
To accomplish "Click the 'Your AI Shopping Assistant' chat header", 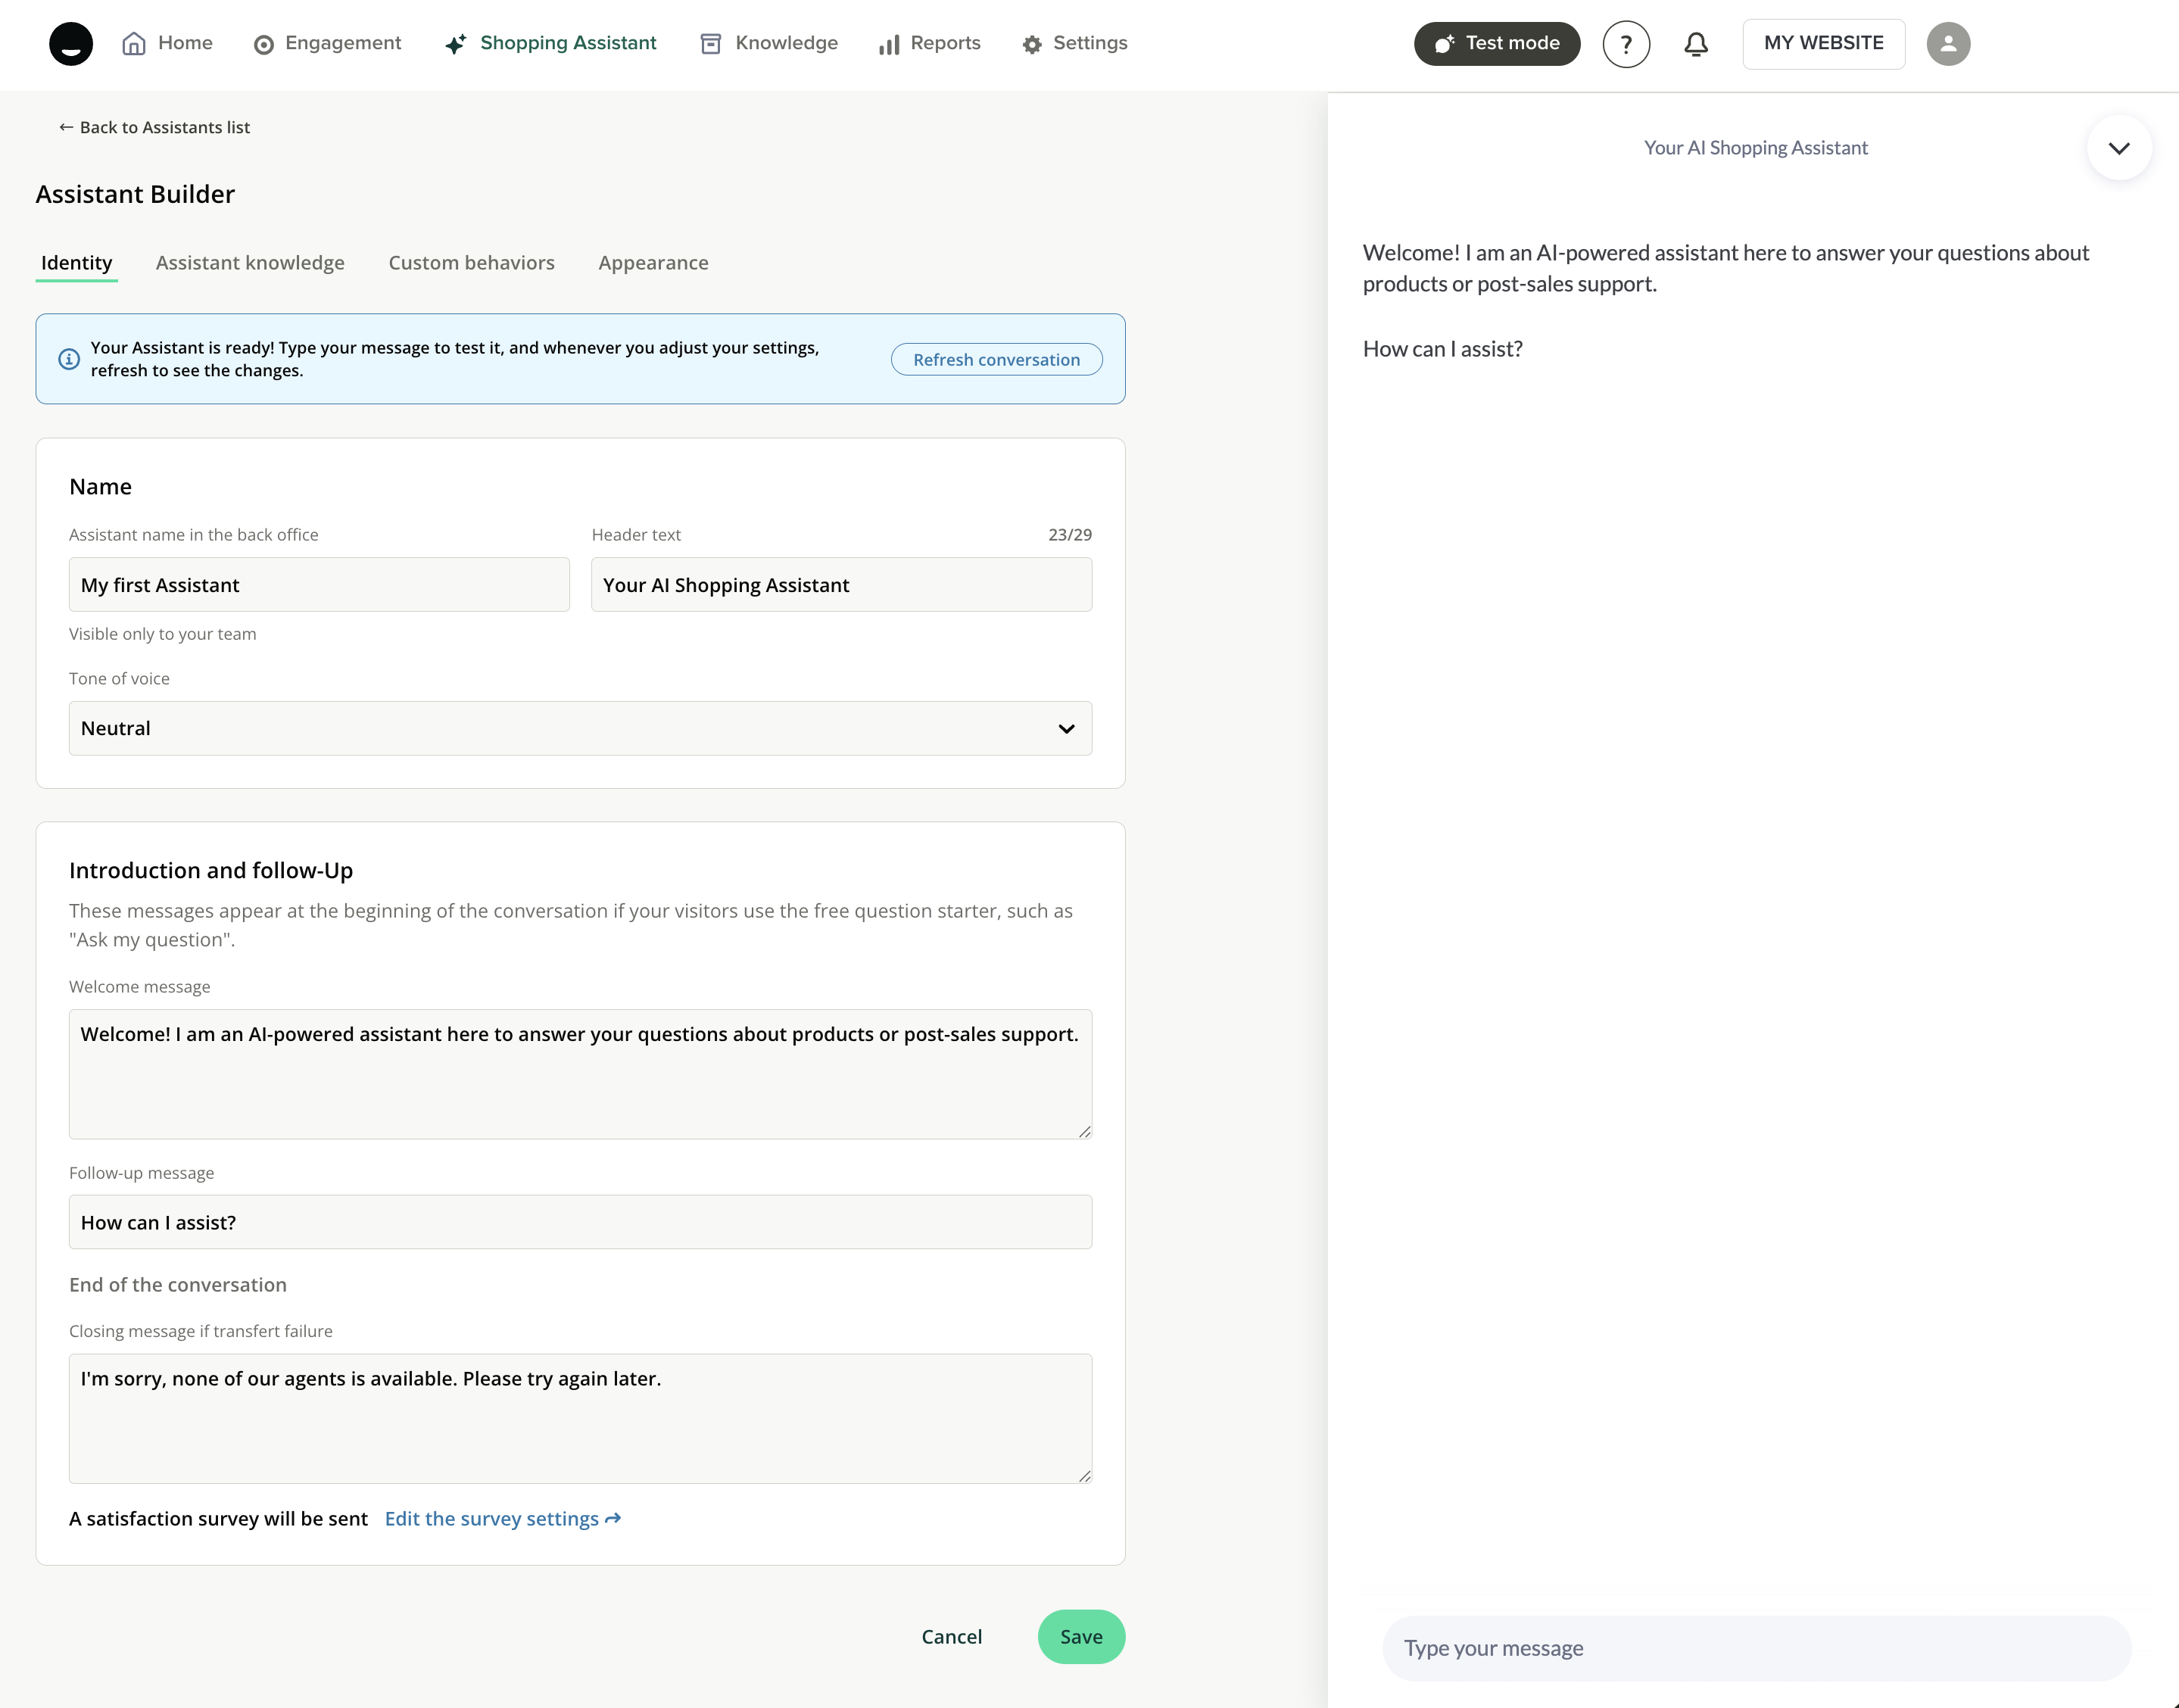I will 1755,148.
